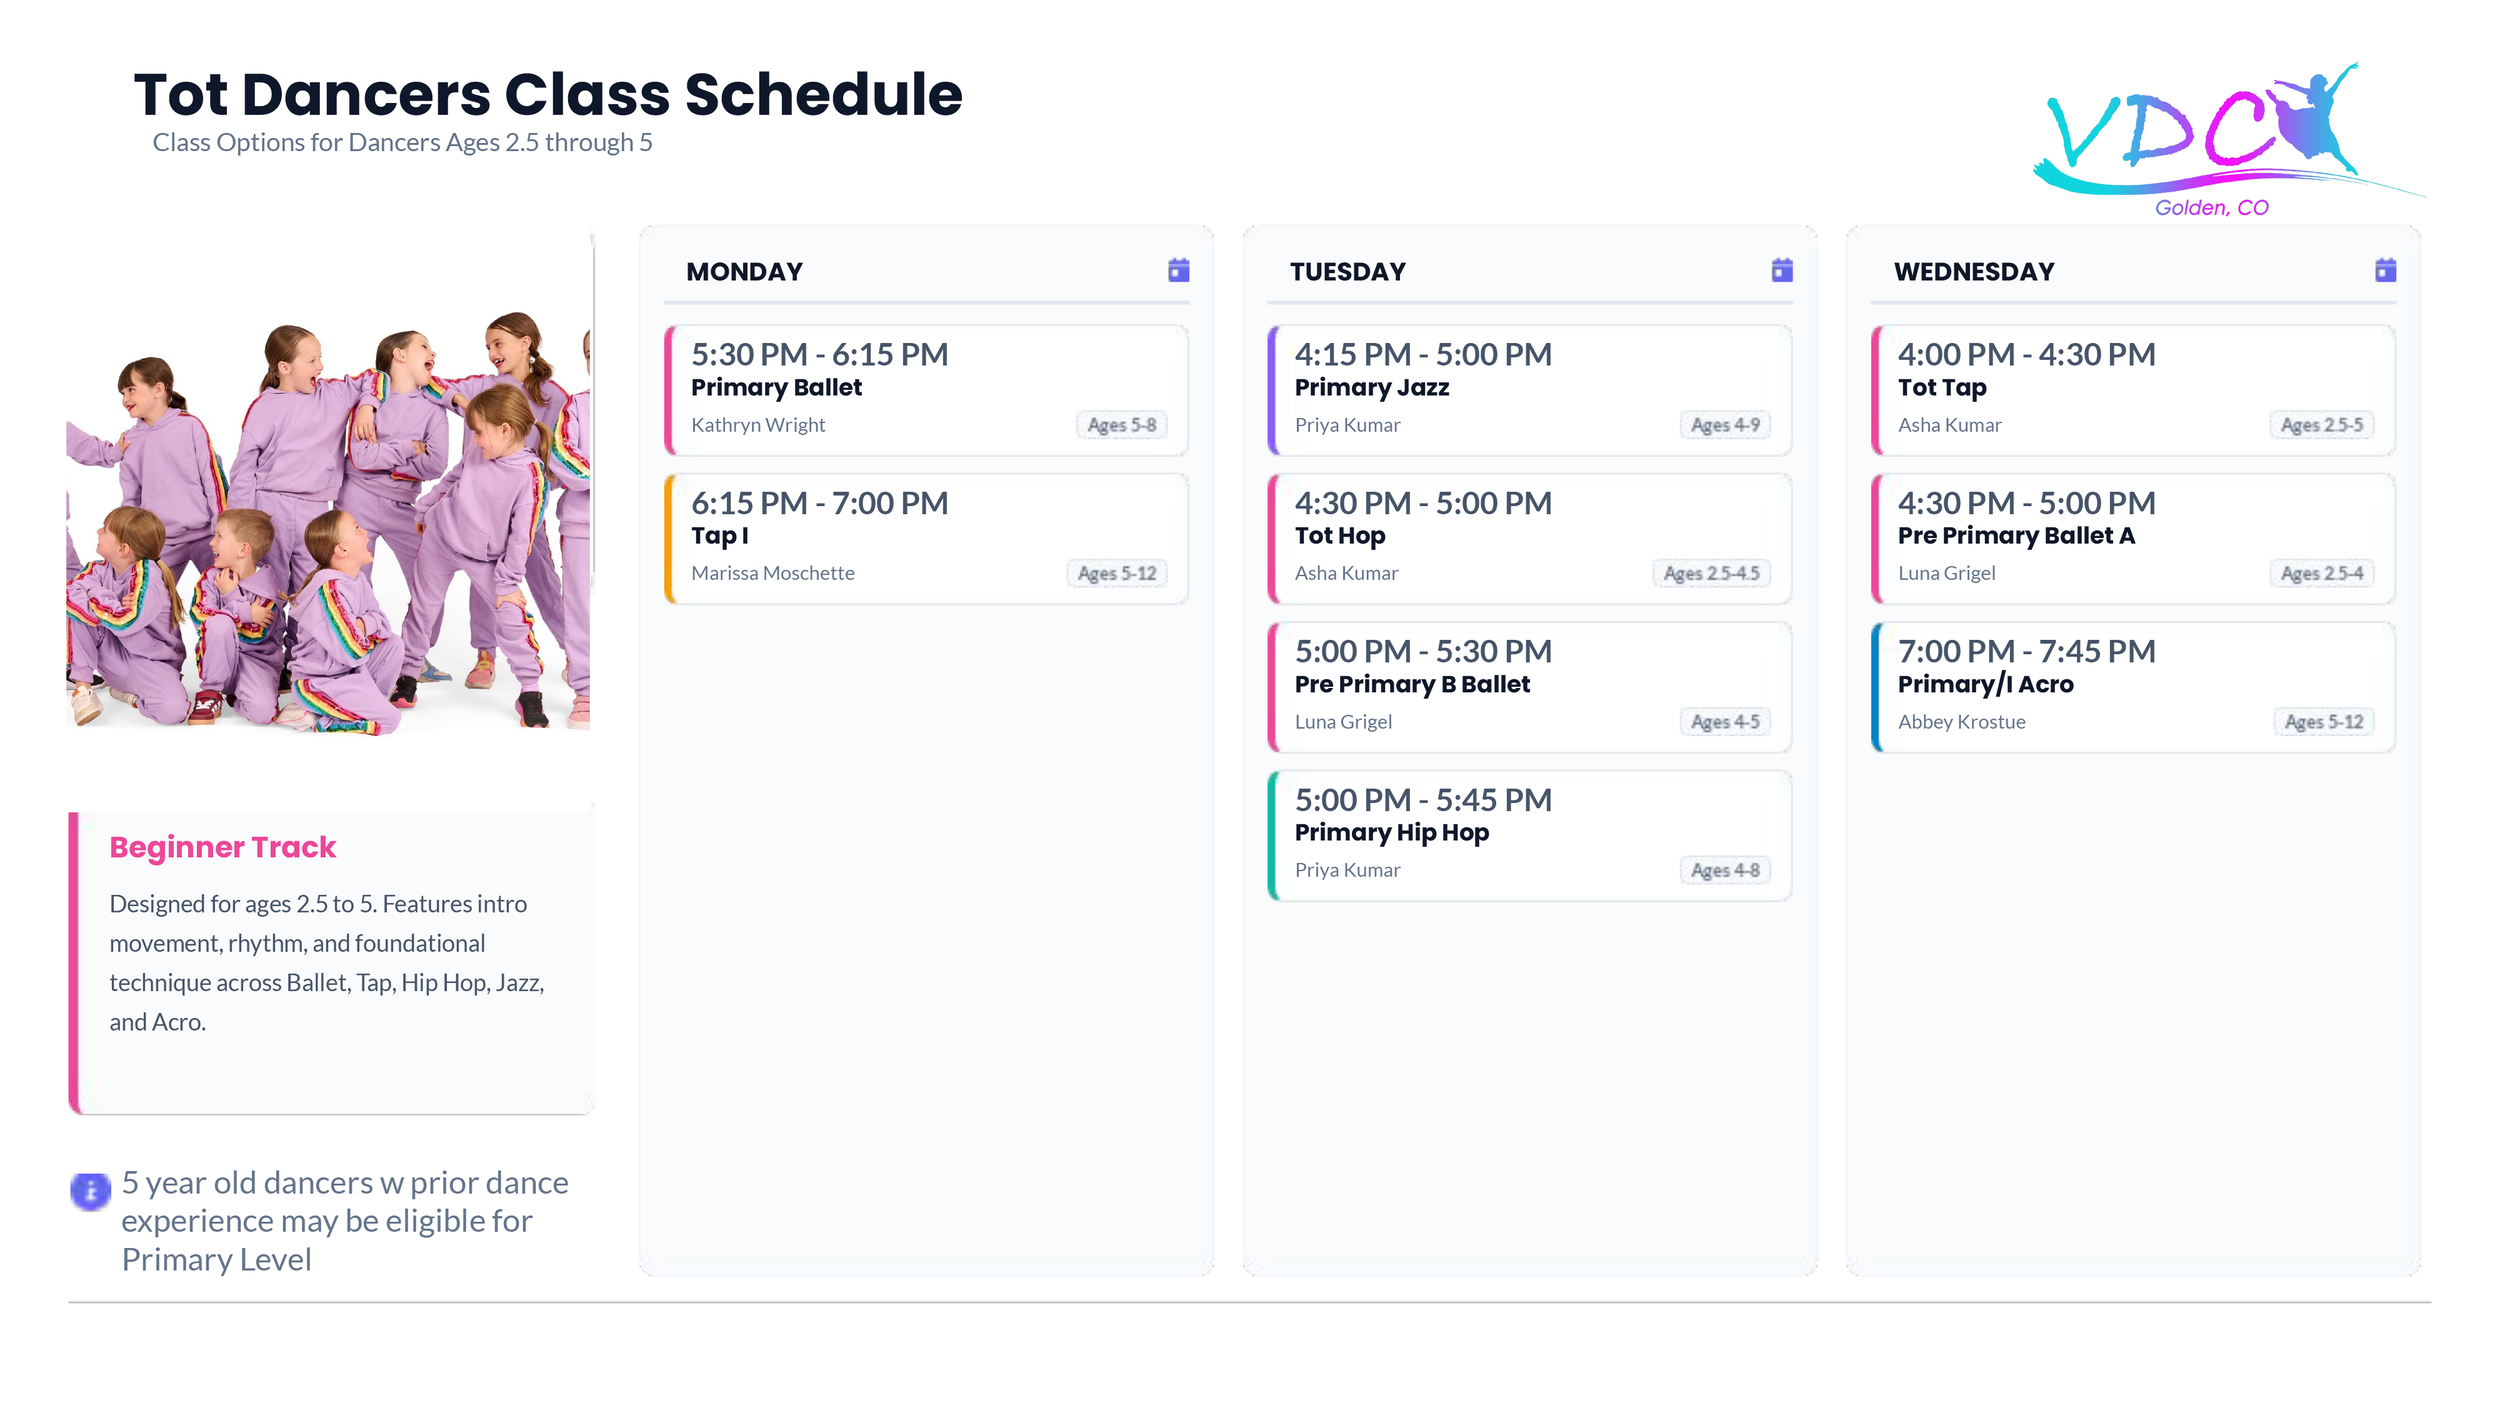
Task: Select the Tap I class card
Action: [x=926, y=539]
